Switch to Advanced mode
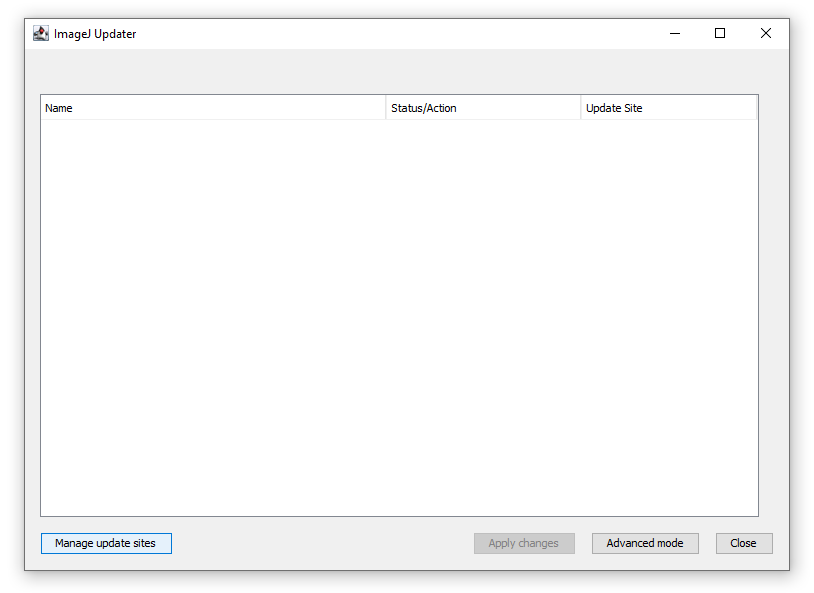This screenshot has width=814, height=593. (645, 543)
